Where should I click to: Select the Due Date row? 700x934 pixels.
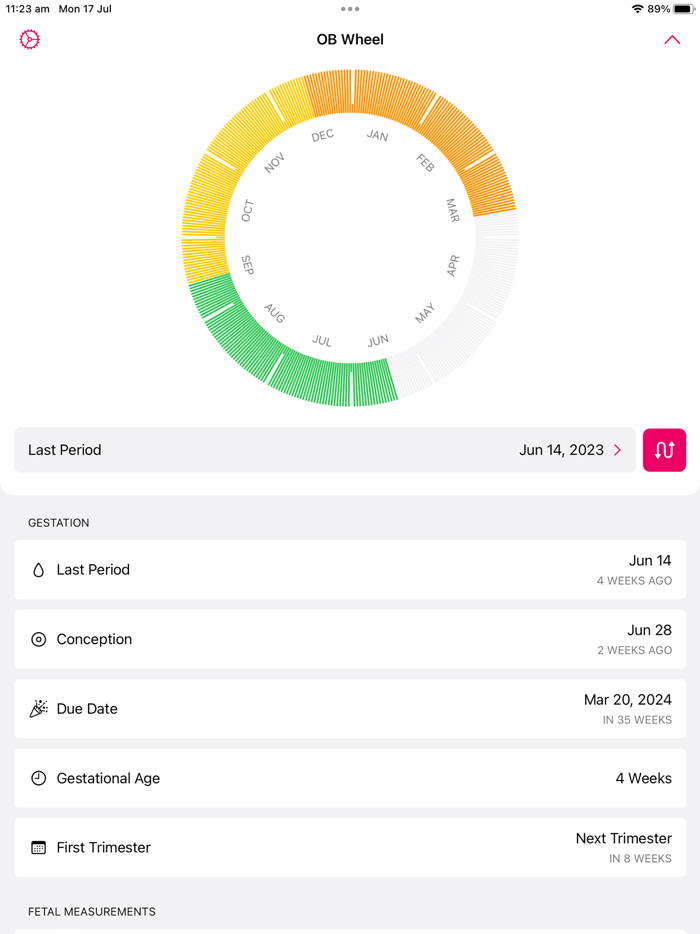coord(350,708)
